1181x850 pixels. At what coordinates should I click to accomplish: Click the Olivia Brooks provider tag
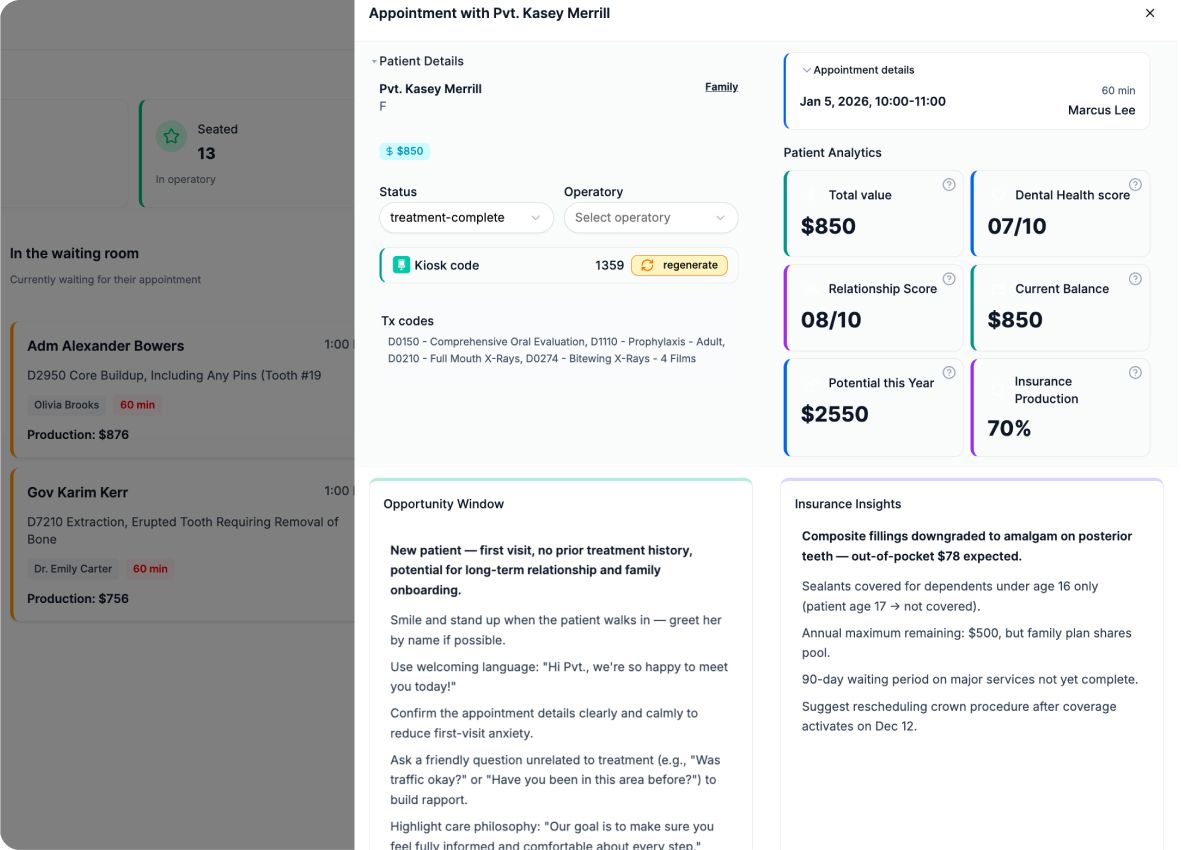[x=67, y=405]
